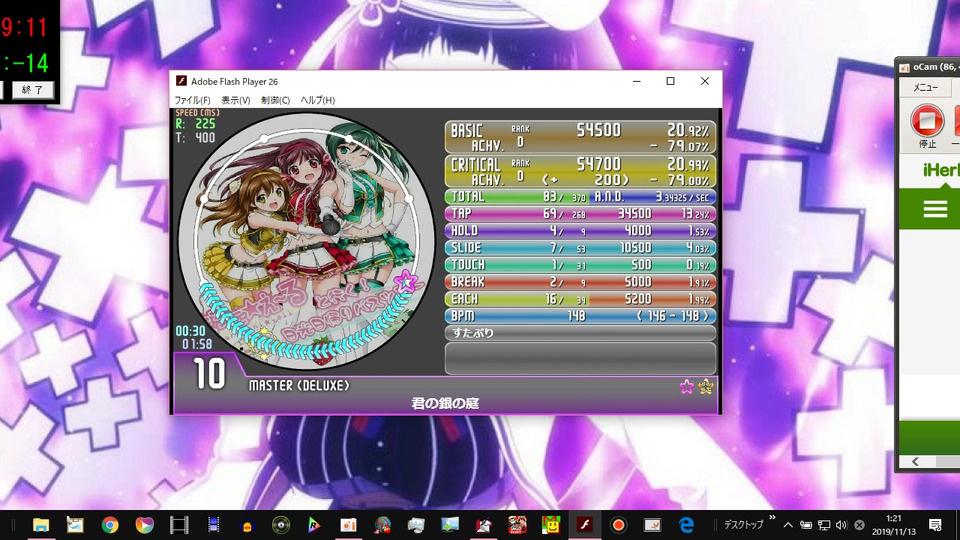The image size is (960, 540).
Task: Click the BASIC score row
Action: (x=580, y=137)
